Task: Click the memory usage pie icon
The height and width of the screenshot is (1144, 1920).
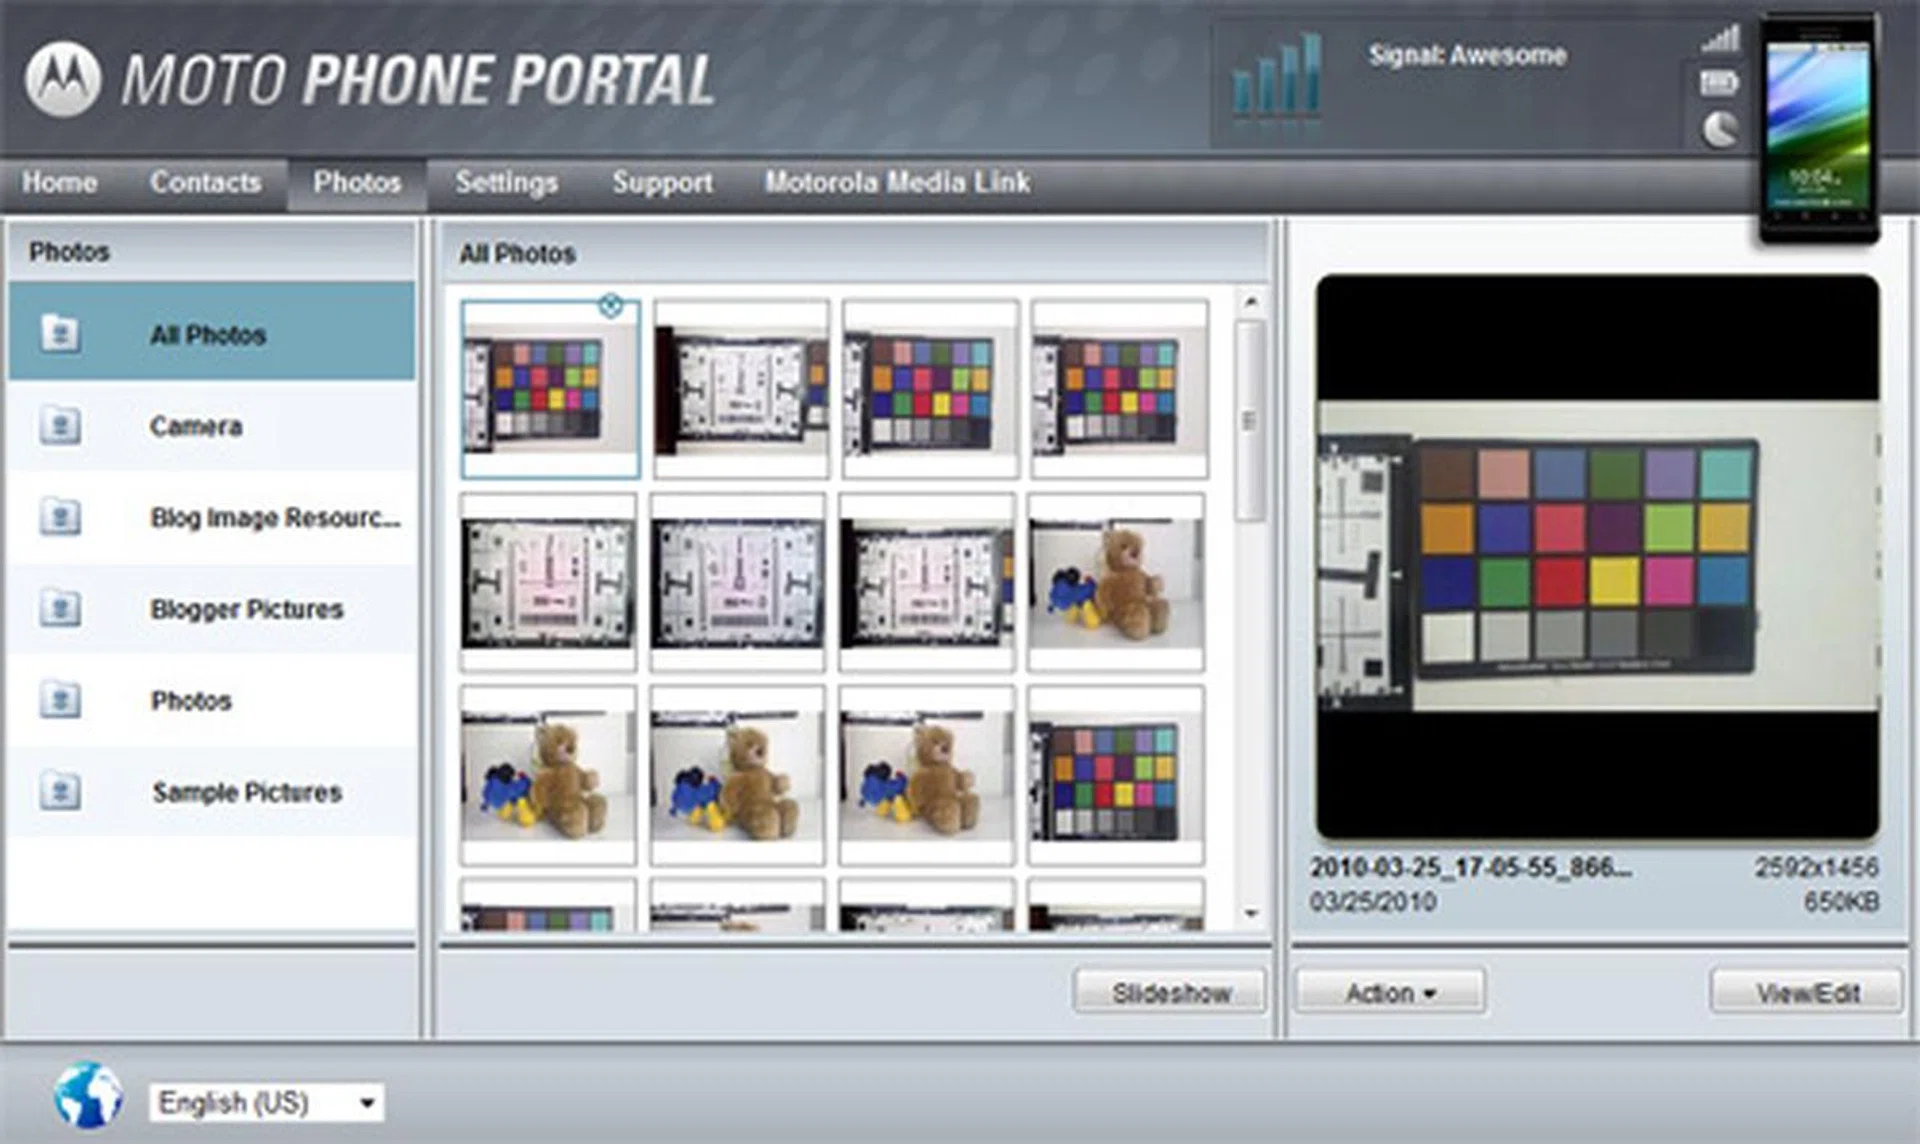Action: click(x=1720, y=128)
